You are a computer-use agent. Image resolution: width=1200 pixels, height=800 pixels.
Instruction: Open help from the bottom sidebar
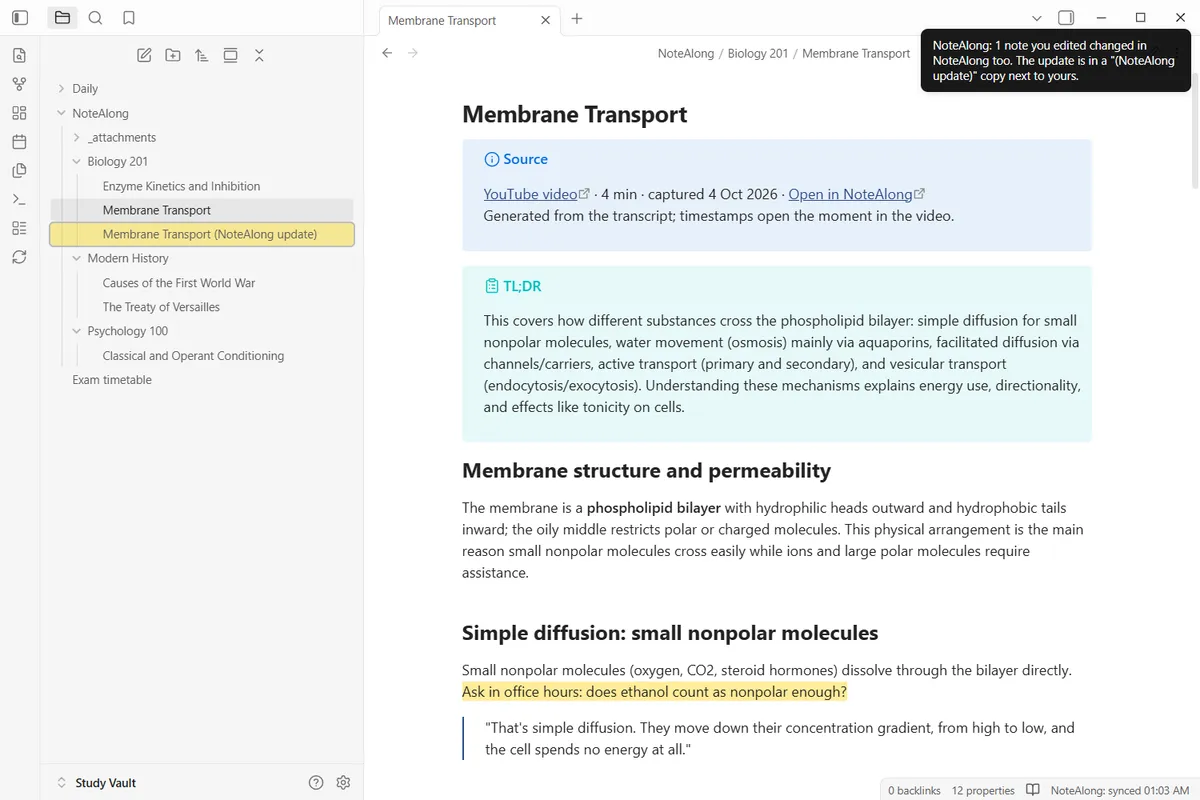click(316, 782)
